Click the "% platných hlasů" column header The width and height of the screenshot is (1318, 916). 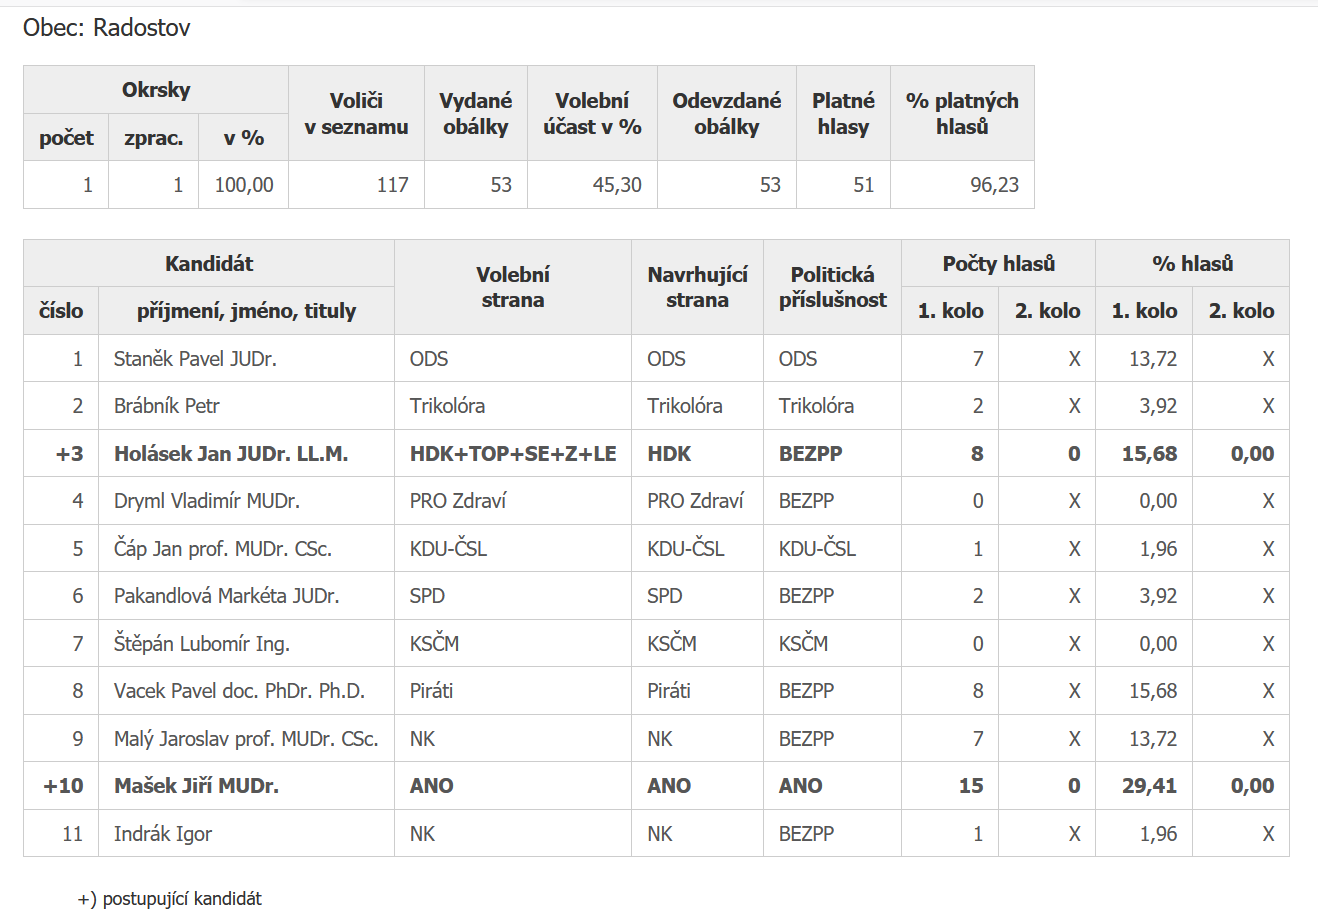tap(961, 113)
